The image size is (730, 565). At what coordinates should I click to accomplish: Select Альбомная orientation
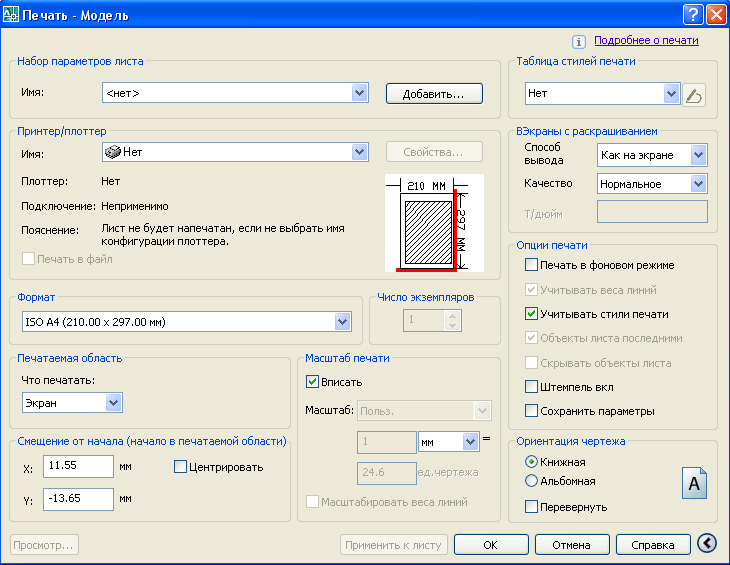[x=531, y=481]
